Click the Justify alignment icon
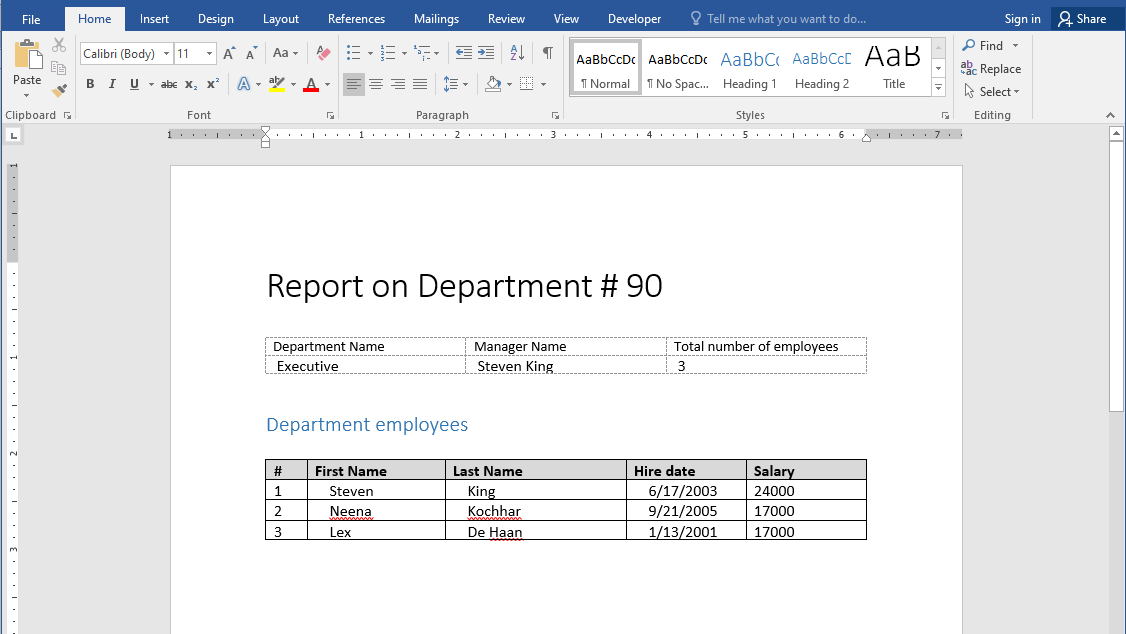Screen dimensions: 1126x634 pos(420,85)
